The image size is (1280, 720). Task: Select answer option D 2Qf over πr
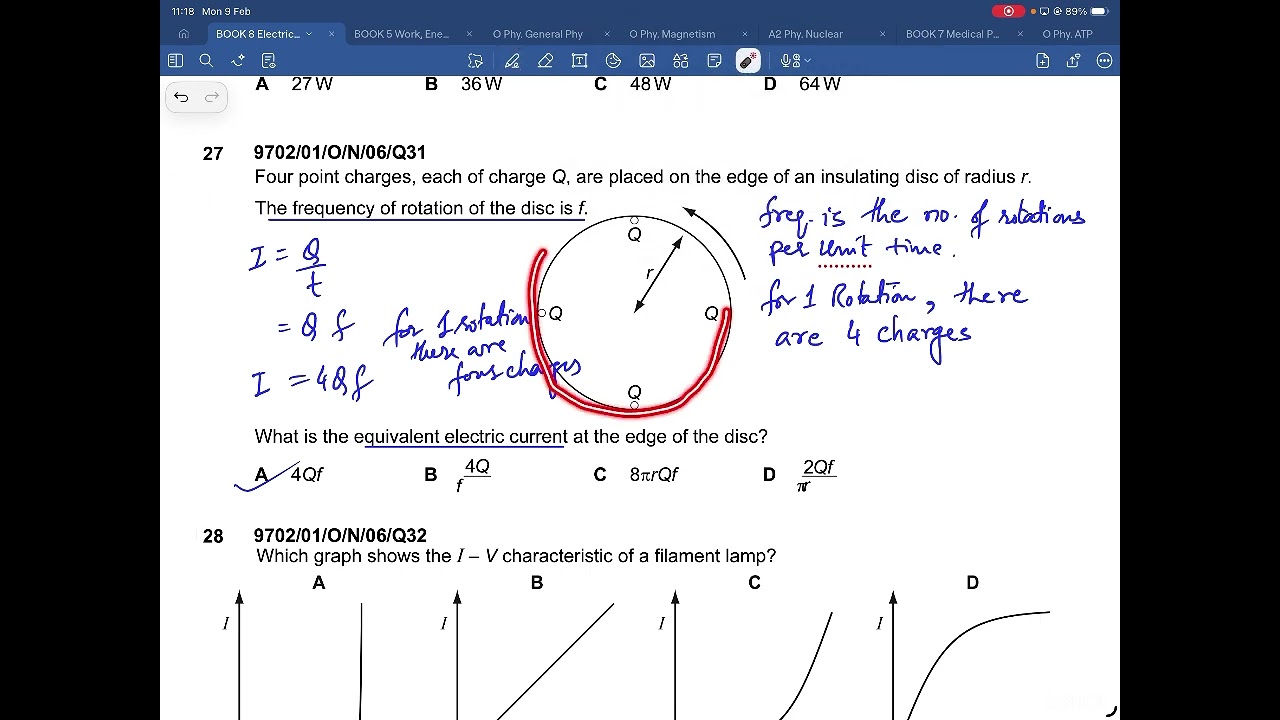pyautogui.click(x=799, y=475)
